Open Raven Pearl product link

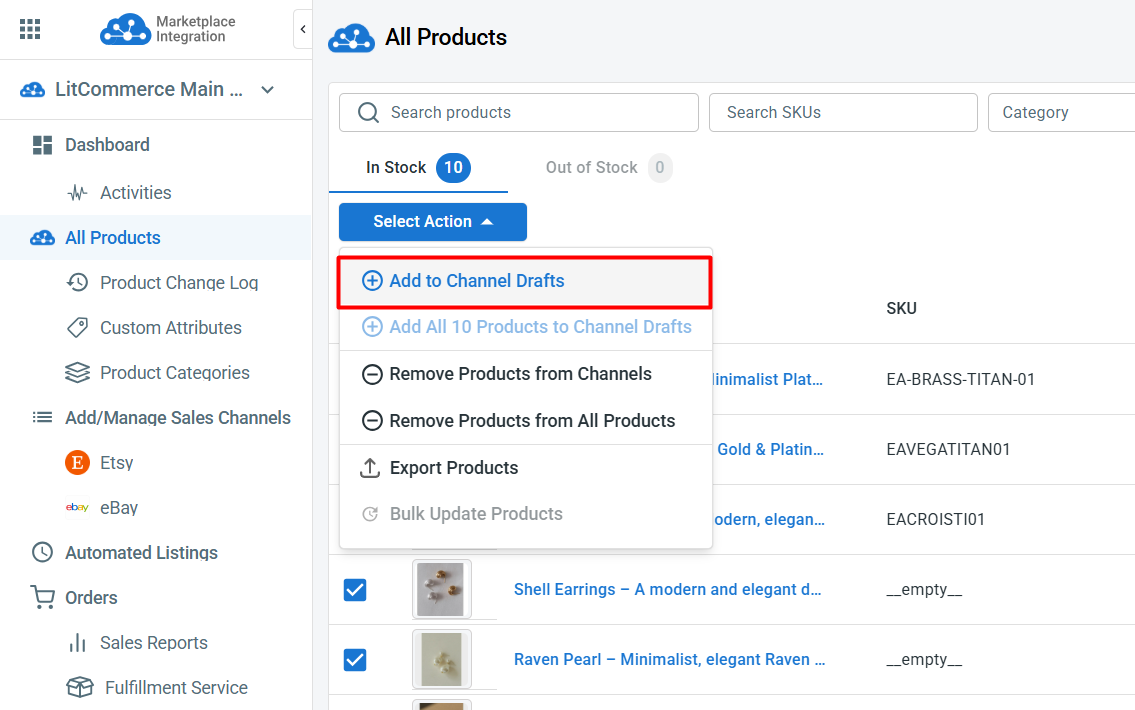point(670,659)
